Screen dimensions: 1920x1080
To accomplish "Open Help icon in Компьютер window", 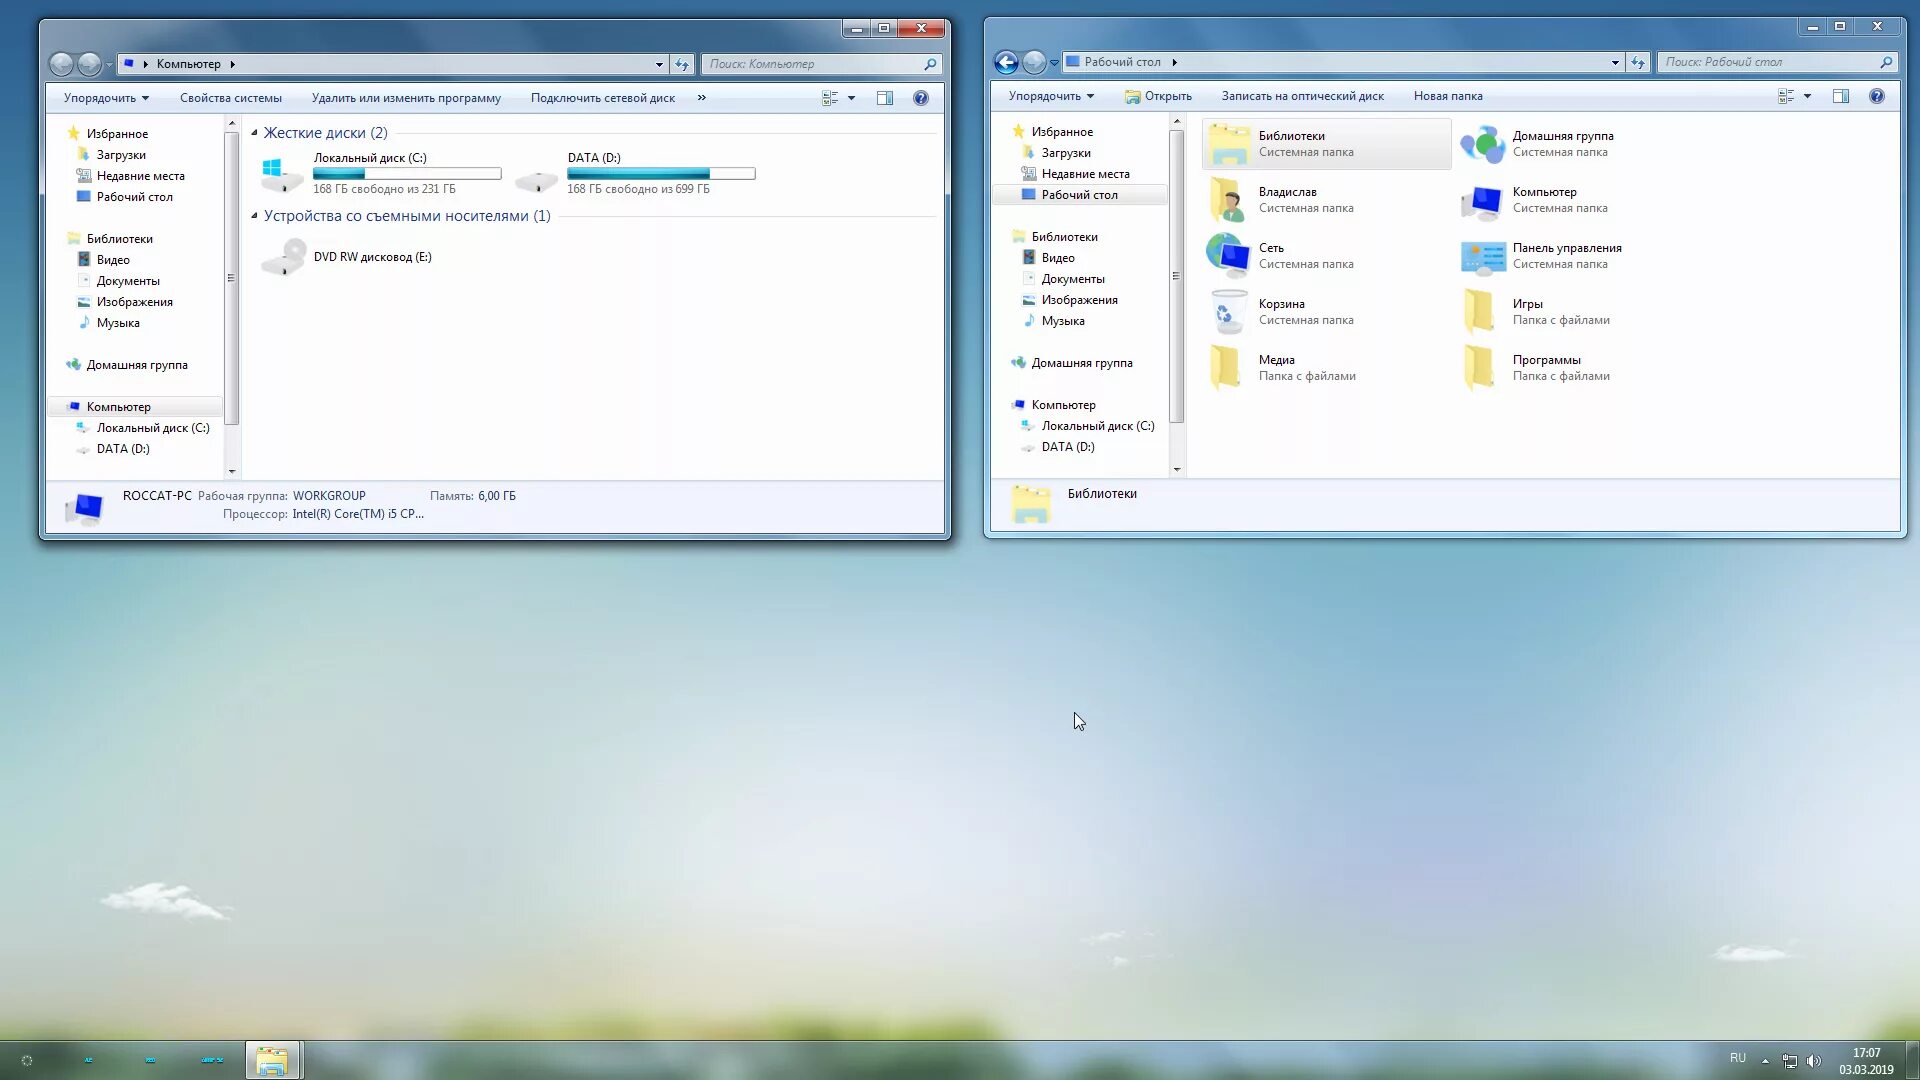I will [x=921, y=98].
